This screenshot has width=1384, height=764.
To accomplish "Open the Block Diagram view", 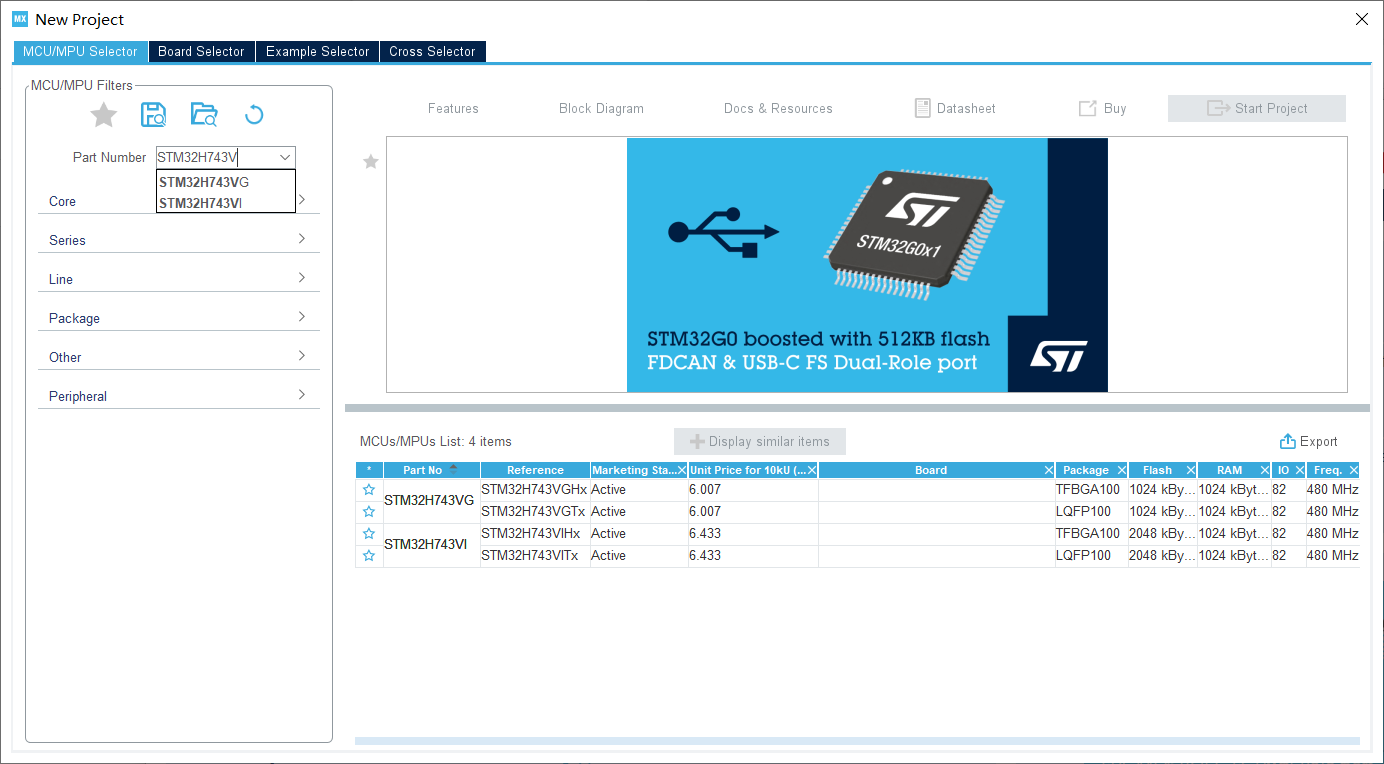I will coord(601,108).
